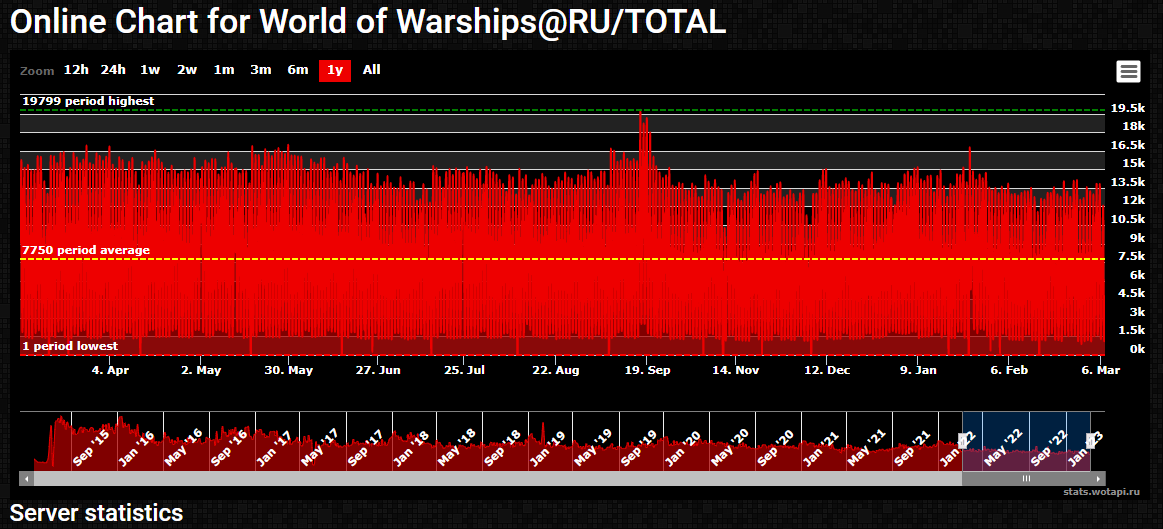Switch zoom to 1m
This screenshot has width=1163, height=529.
[x=224, y=70]
